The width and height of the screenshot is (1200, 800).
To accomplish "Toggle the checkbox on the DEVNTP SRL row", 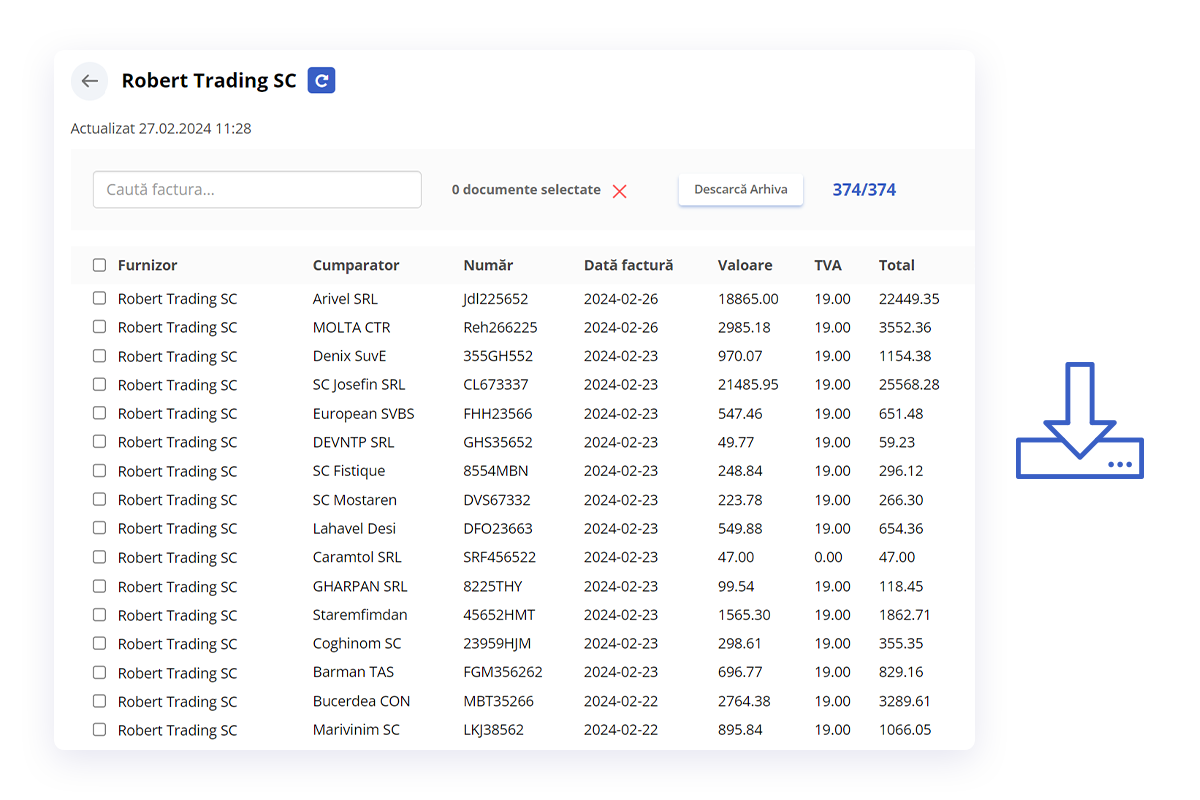I will point(98,442).
